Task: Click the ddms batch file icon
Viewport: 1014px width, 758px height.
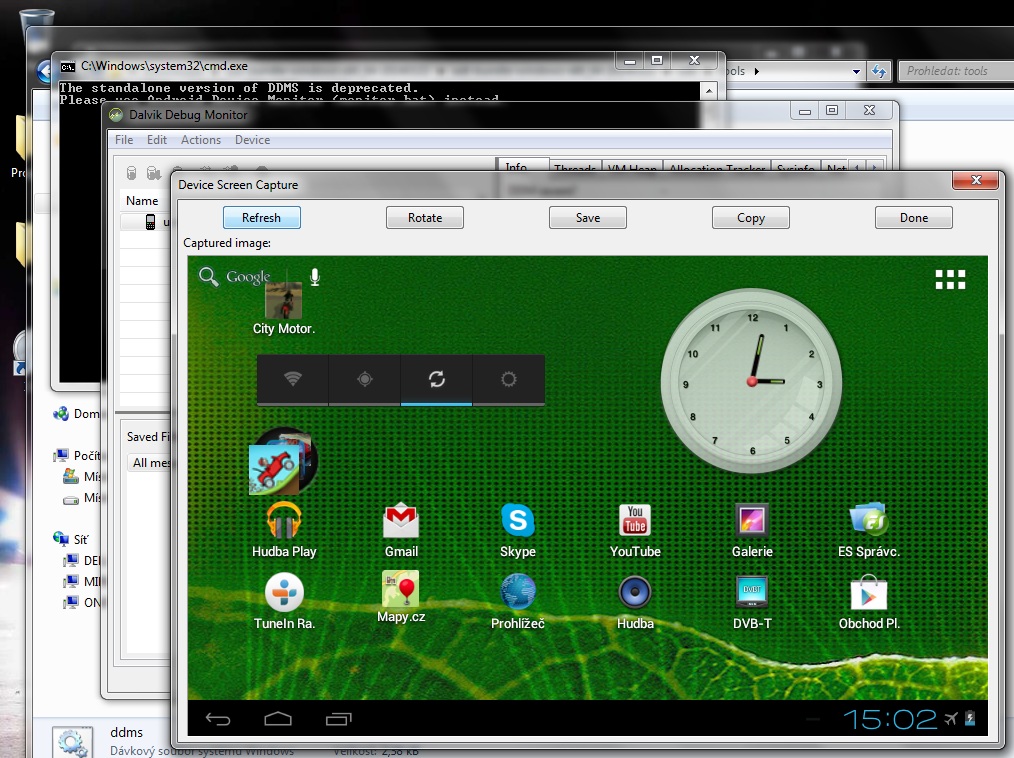Action: pyautogui.click(x=72, y=741)
